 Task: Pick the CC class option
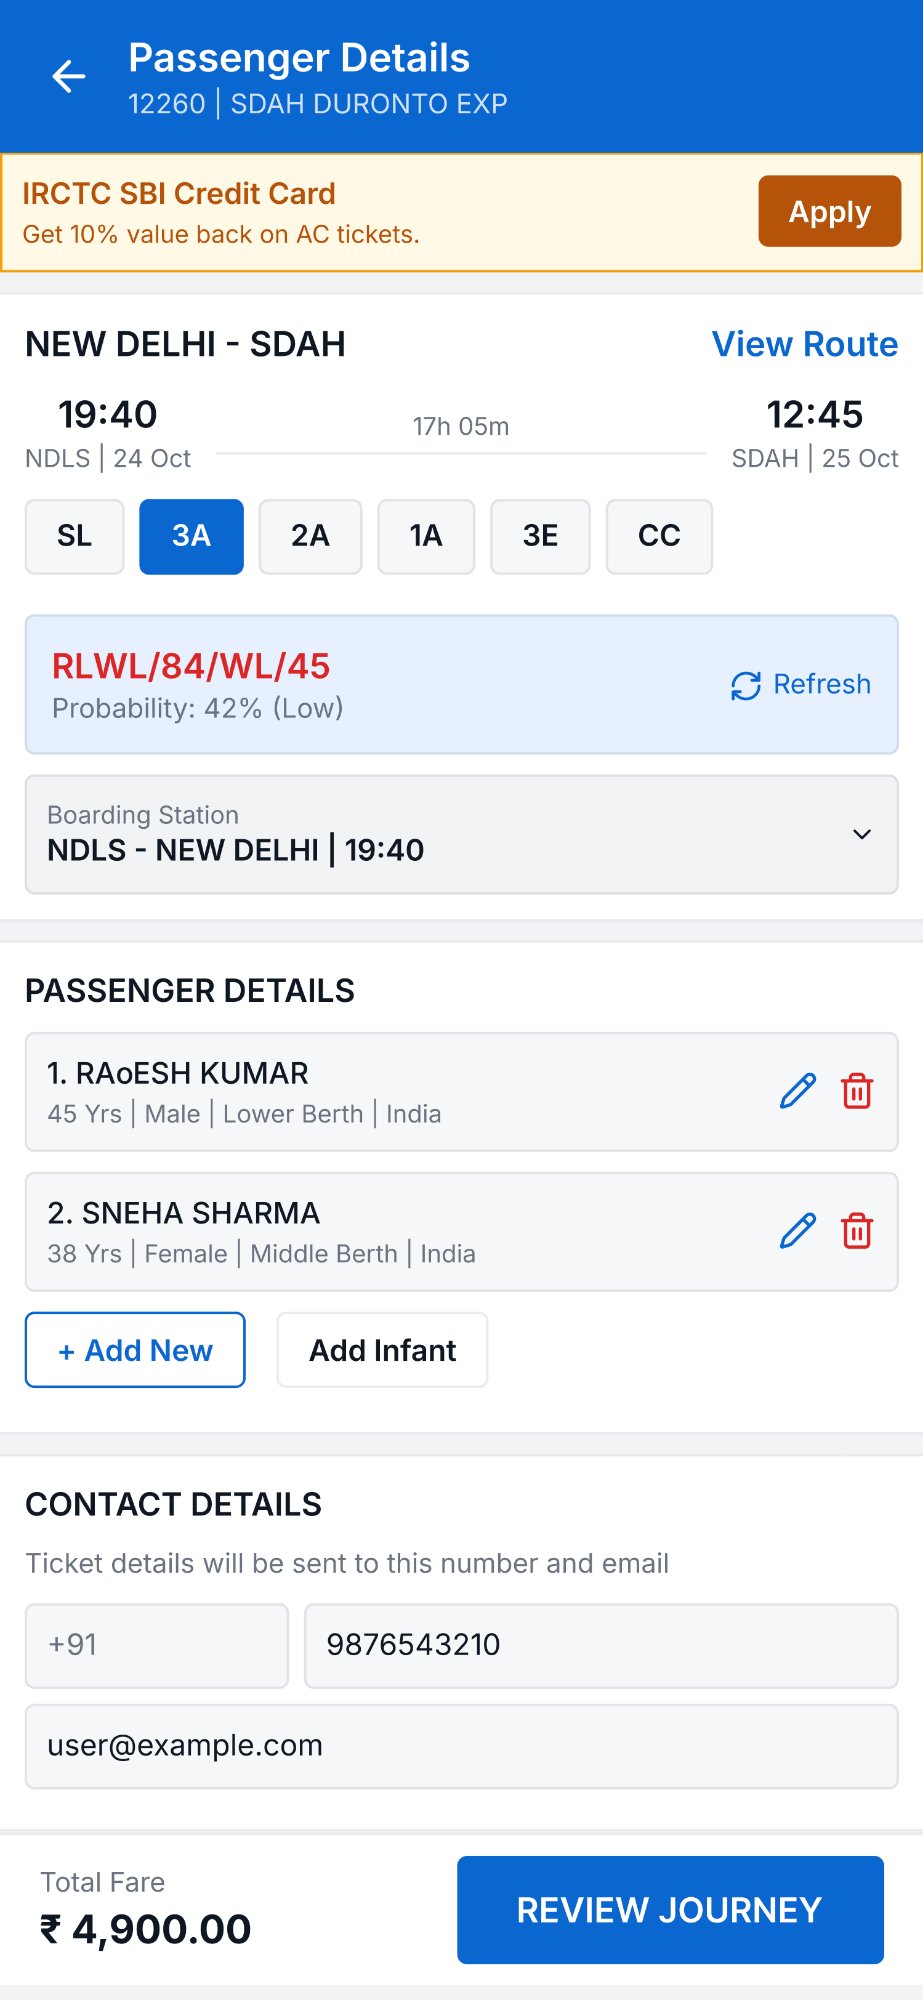coord(659,536)
